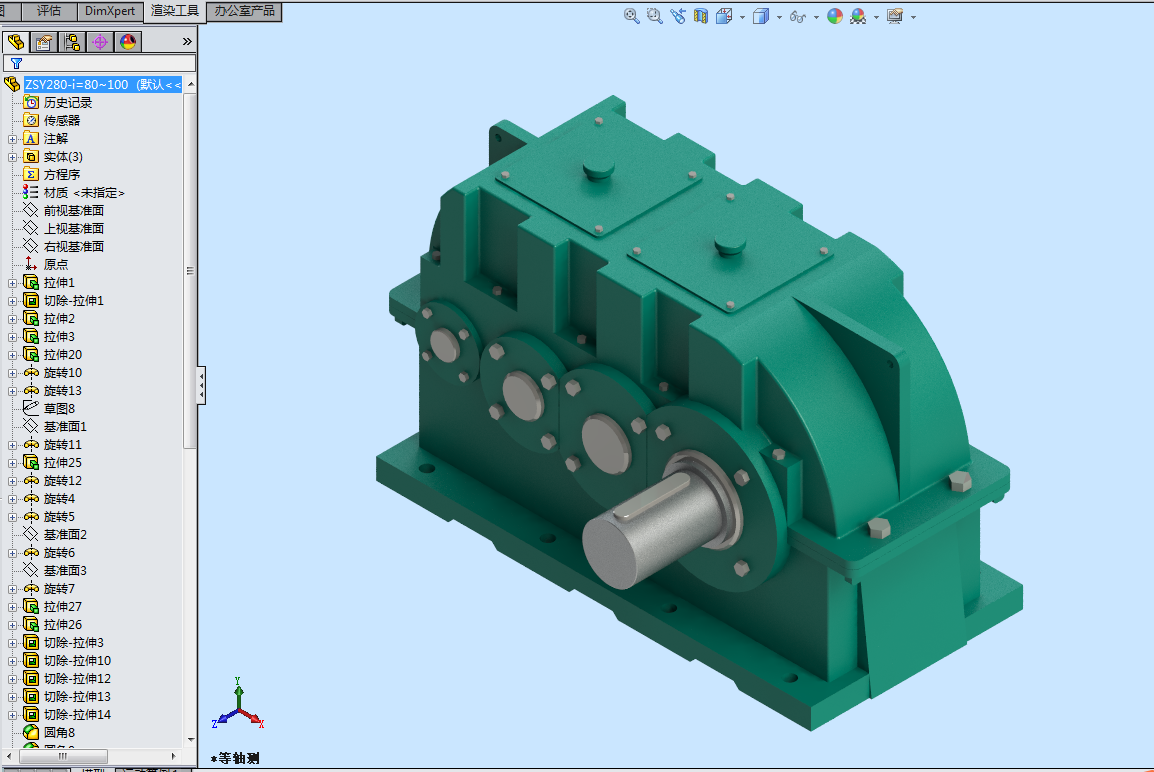The width and height of the screenshot is (1154, 772).
Task: Expand the 实体(3) node
Action: coord(13,157)
